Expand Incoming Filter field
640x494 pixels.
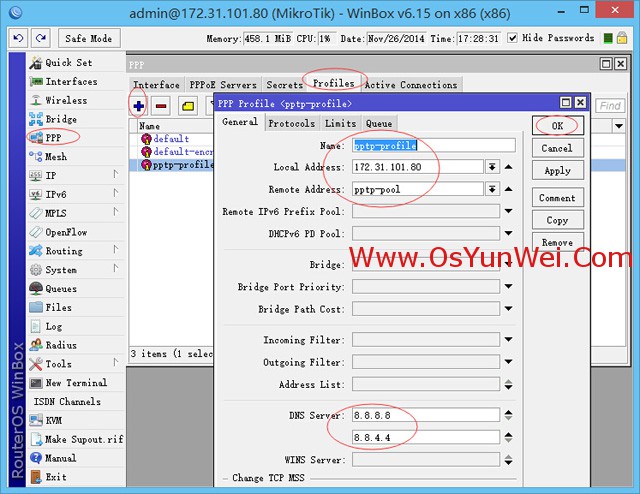tap(509, 339)
